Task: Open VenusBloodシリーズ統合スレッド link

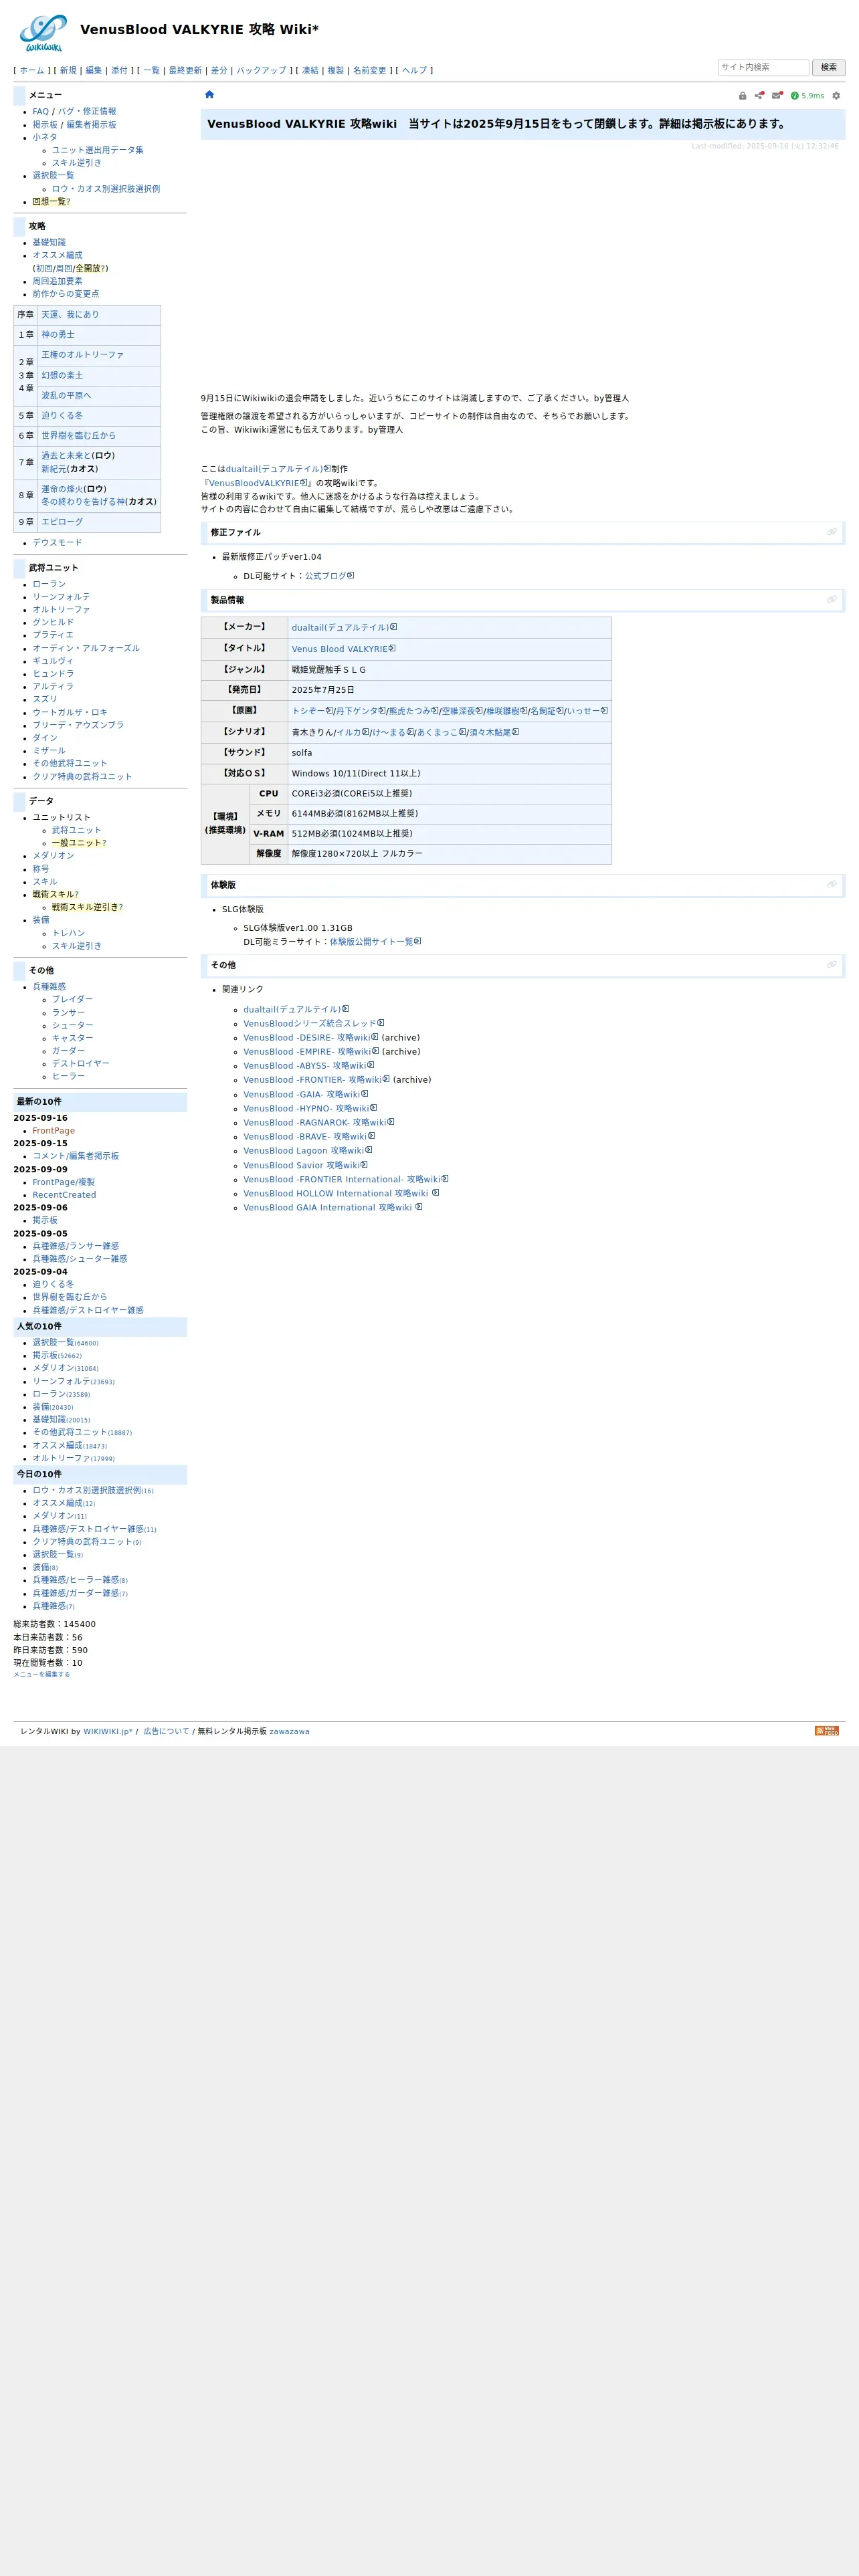Action: click(x=313, y=1024)
